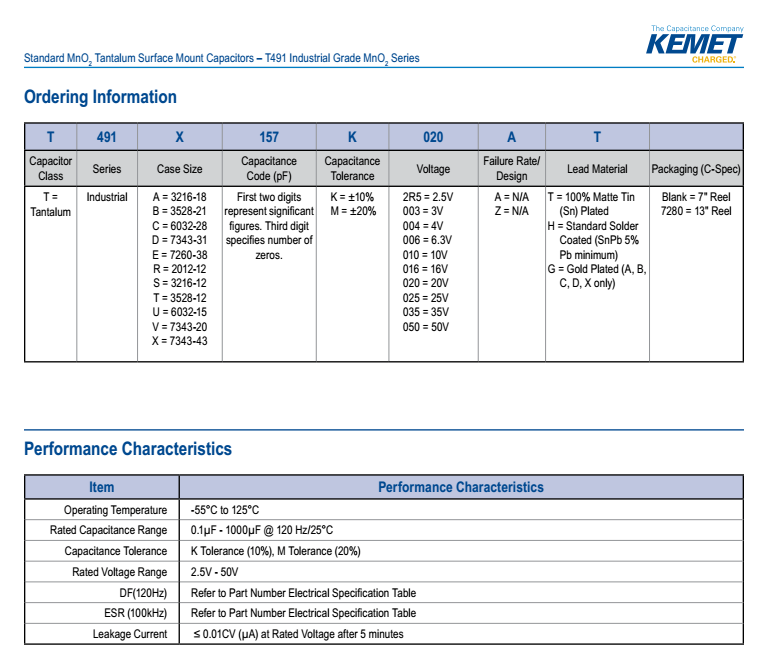The height and width of the screenshot is (671, 764).
Task: Select the Rated Voltage Range value 2.5V - 50V
Action: pyautogui.click(x=214, y=572)
